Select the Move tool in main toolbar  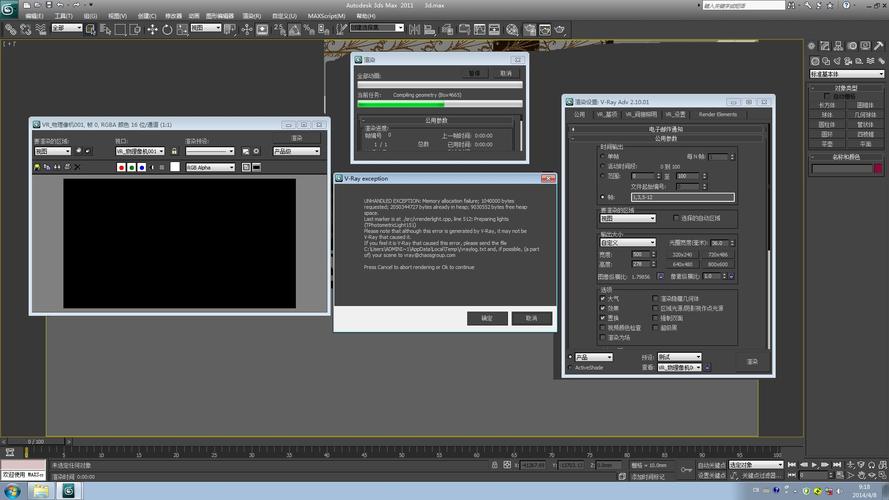click(x=153, y=29)
